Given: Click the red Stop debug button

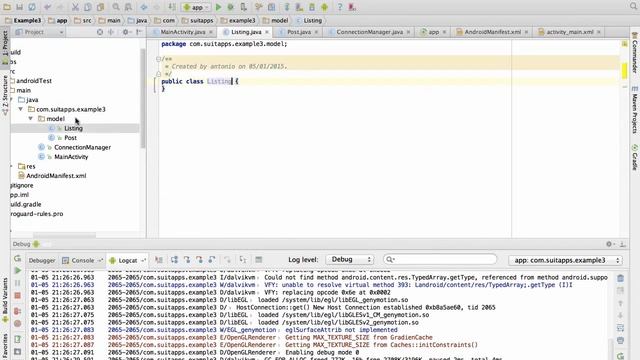Looking at the screenshot, I should [x=18, y=295].
